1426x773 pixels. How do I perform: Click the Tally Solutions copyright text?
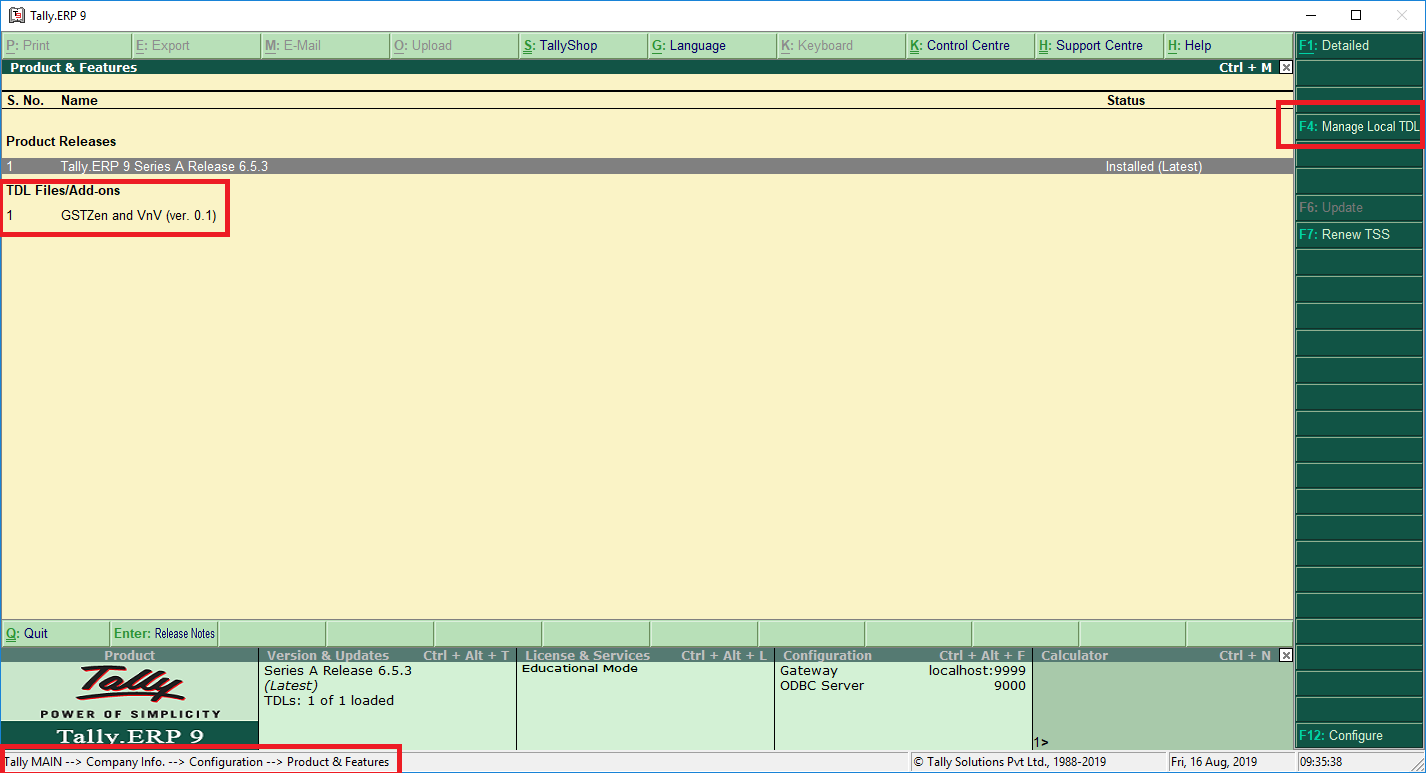1009,762
